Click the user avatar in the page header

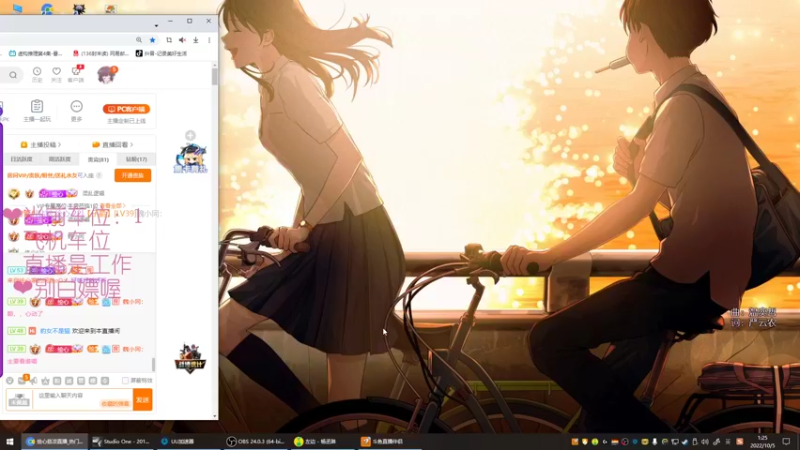(107, 74)
